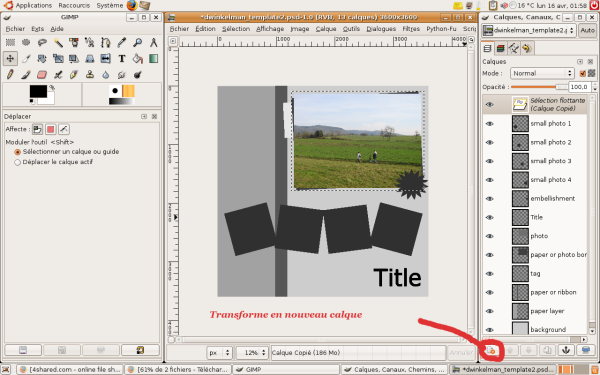Select the Move tool
This screenshot has height=375, width=600.
tap(10, 59)
